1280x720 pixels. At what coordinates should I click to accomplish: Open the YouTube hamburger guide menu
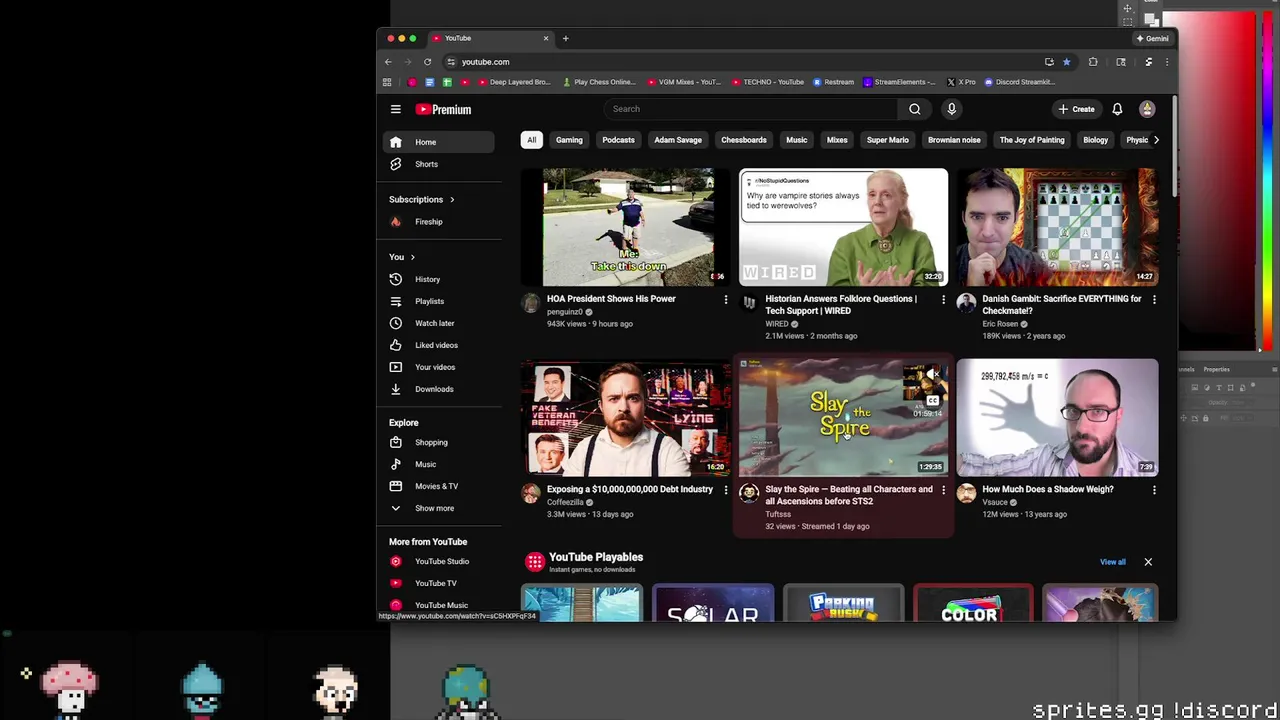click(x=396, y=109)
